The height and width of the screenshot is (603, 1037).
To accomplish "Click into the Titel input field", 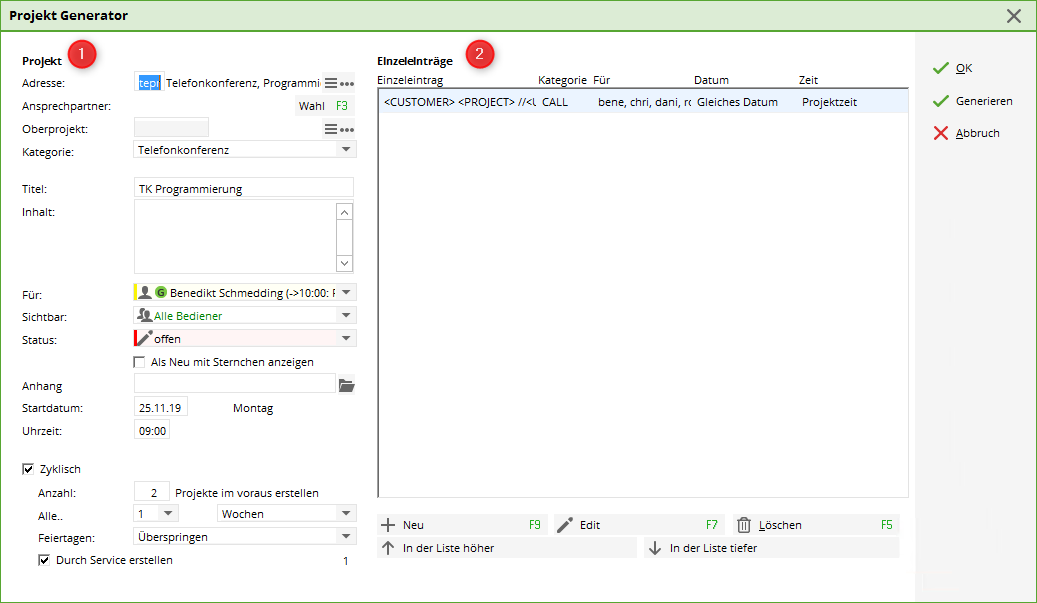I will 244,188.
